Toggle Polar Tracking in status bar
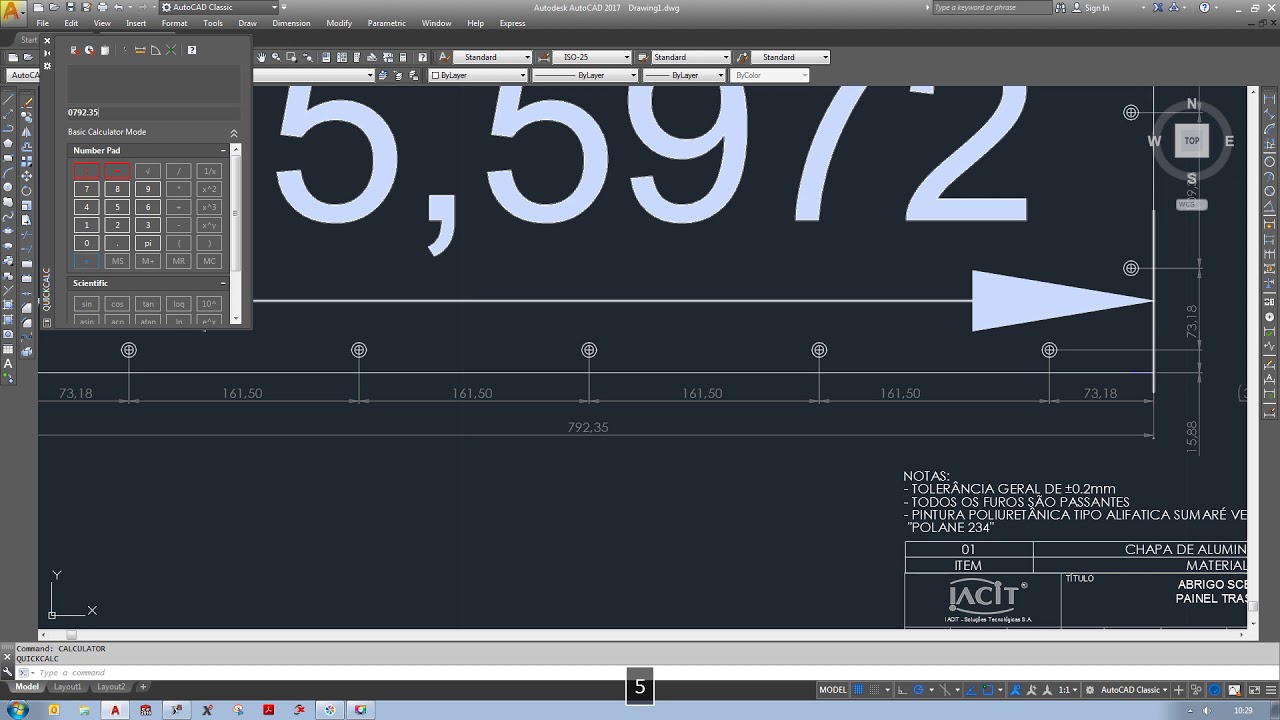 (918, 690)
